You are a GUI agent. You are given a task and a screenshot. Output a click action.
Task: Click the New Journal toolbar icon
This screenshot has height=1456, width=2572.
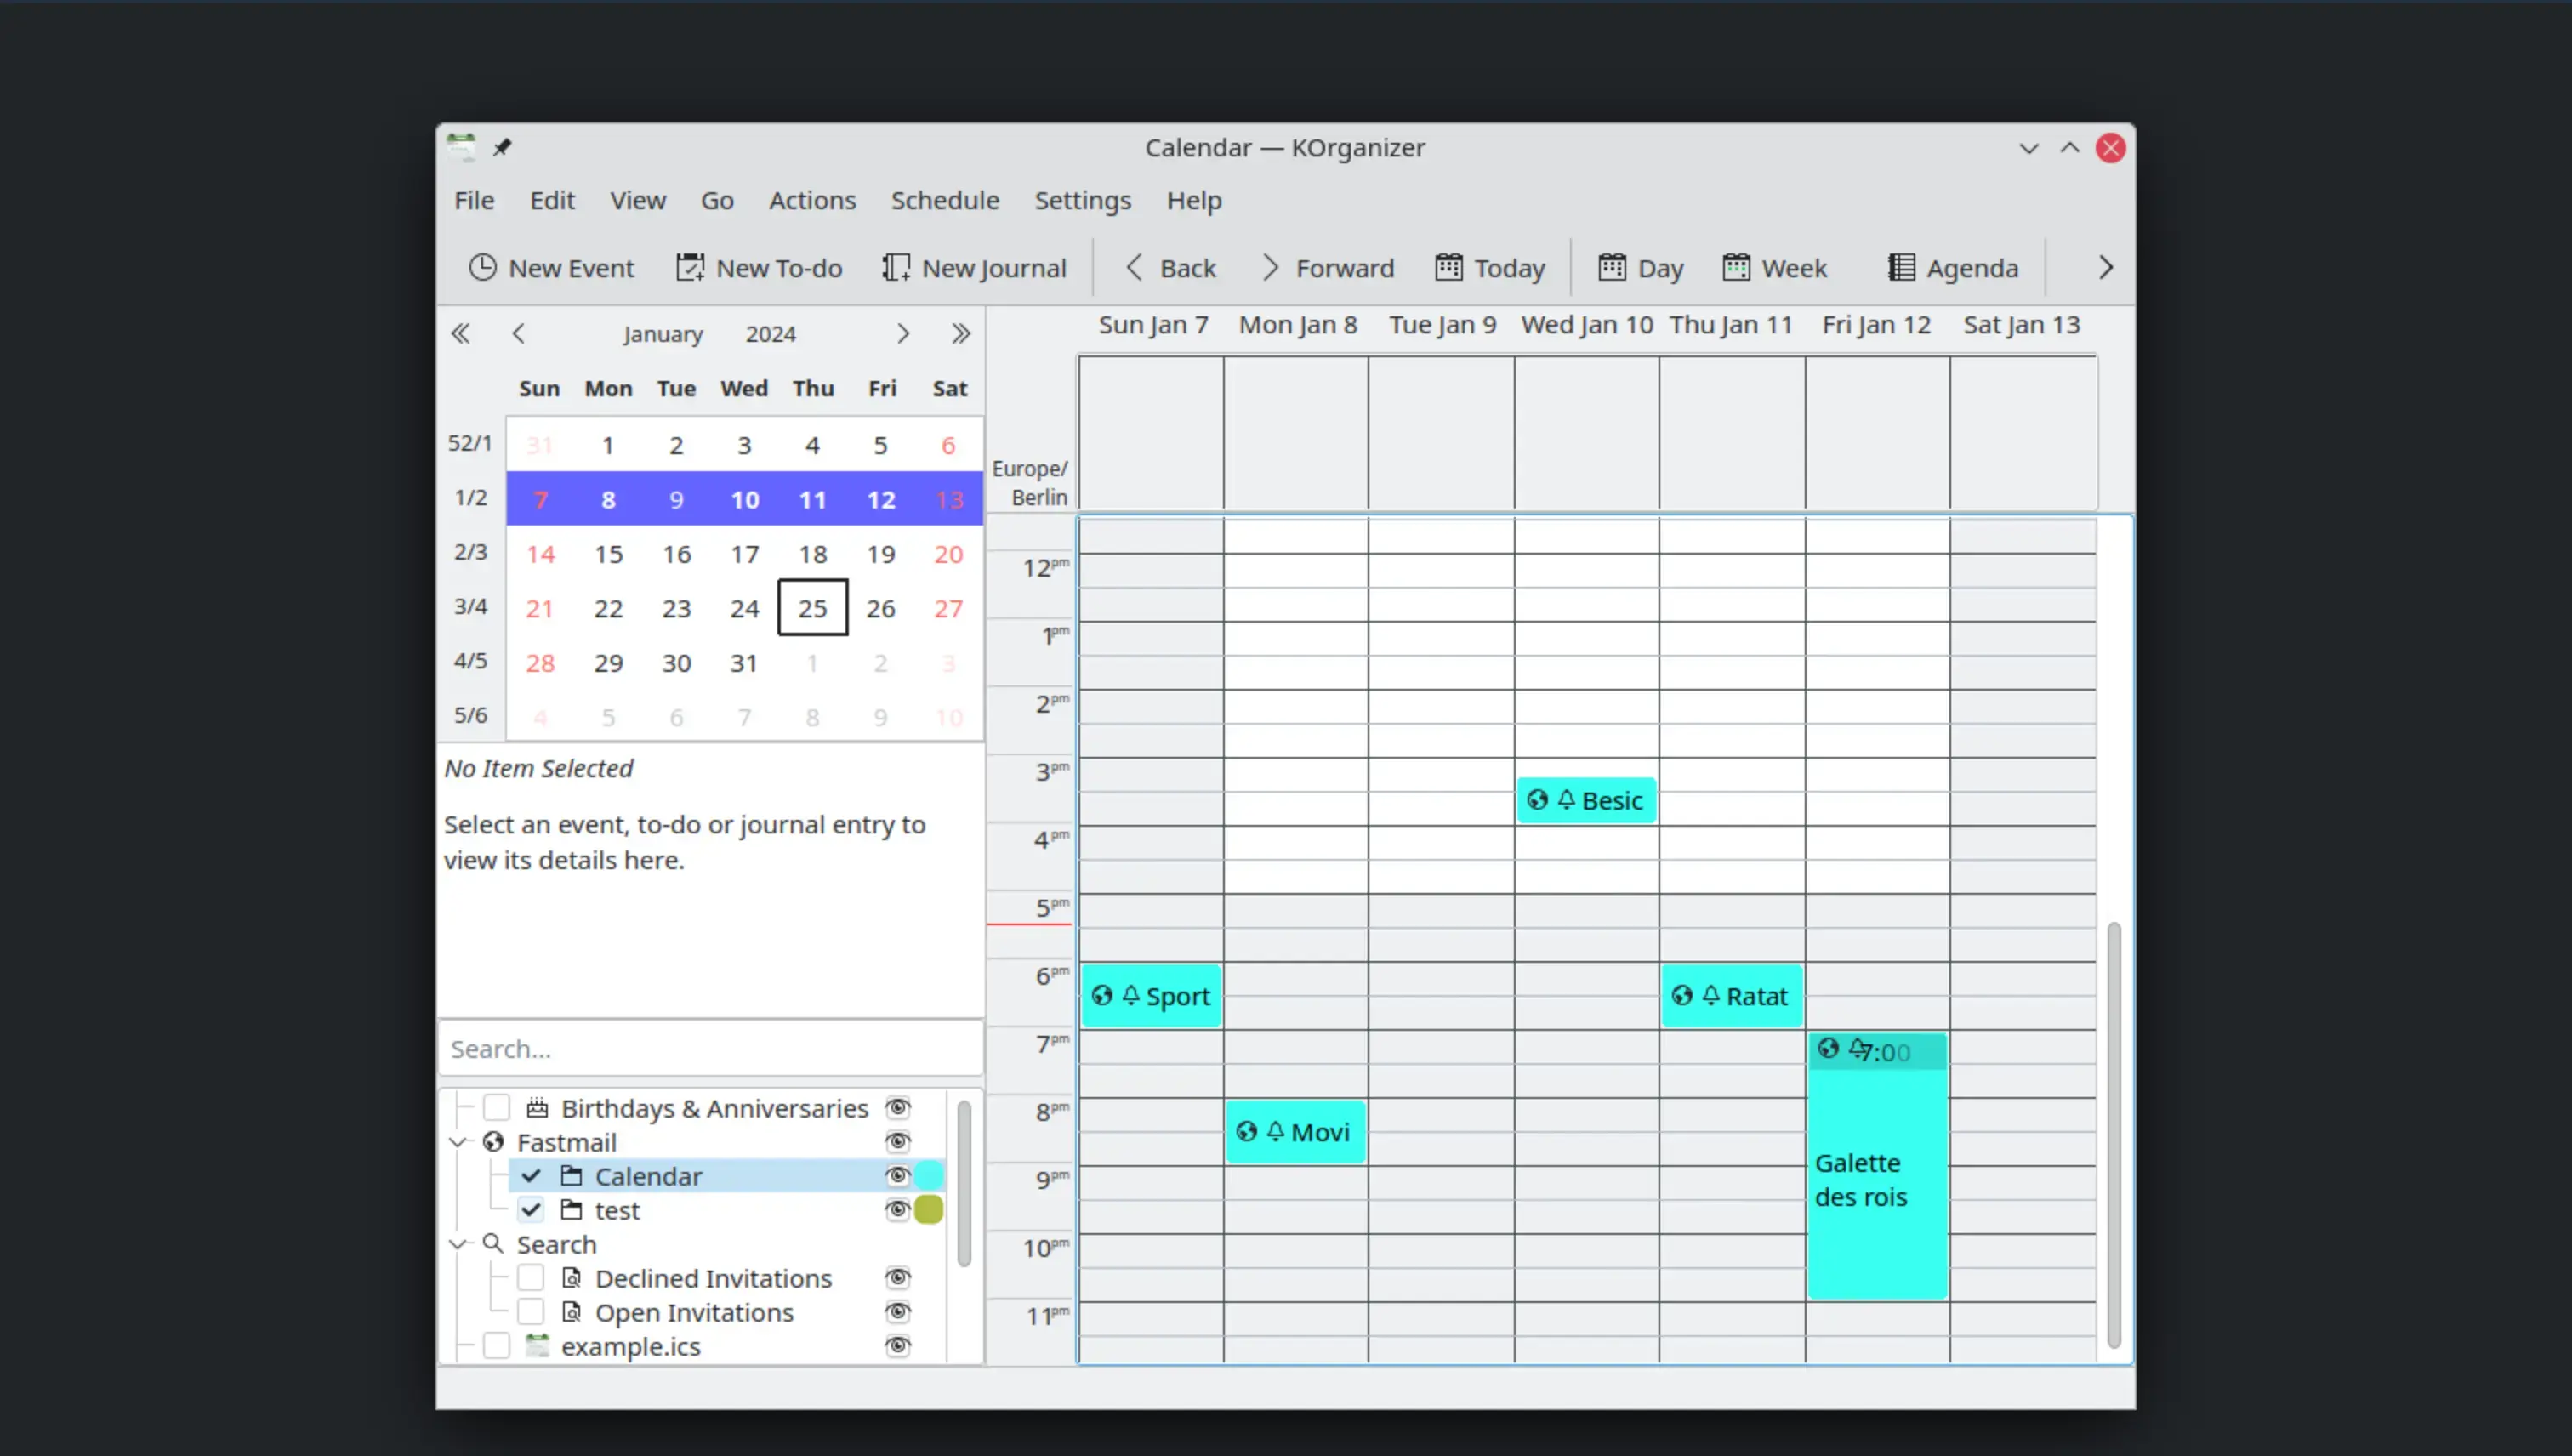(x=896, y=268)
